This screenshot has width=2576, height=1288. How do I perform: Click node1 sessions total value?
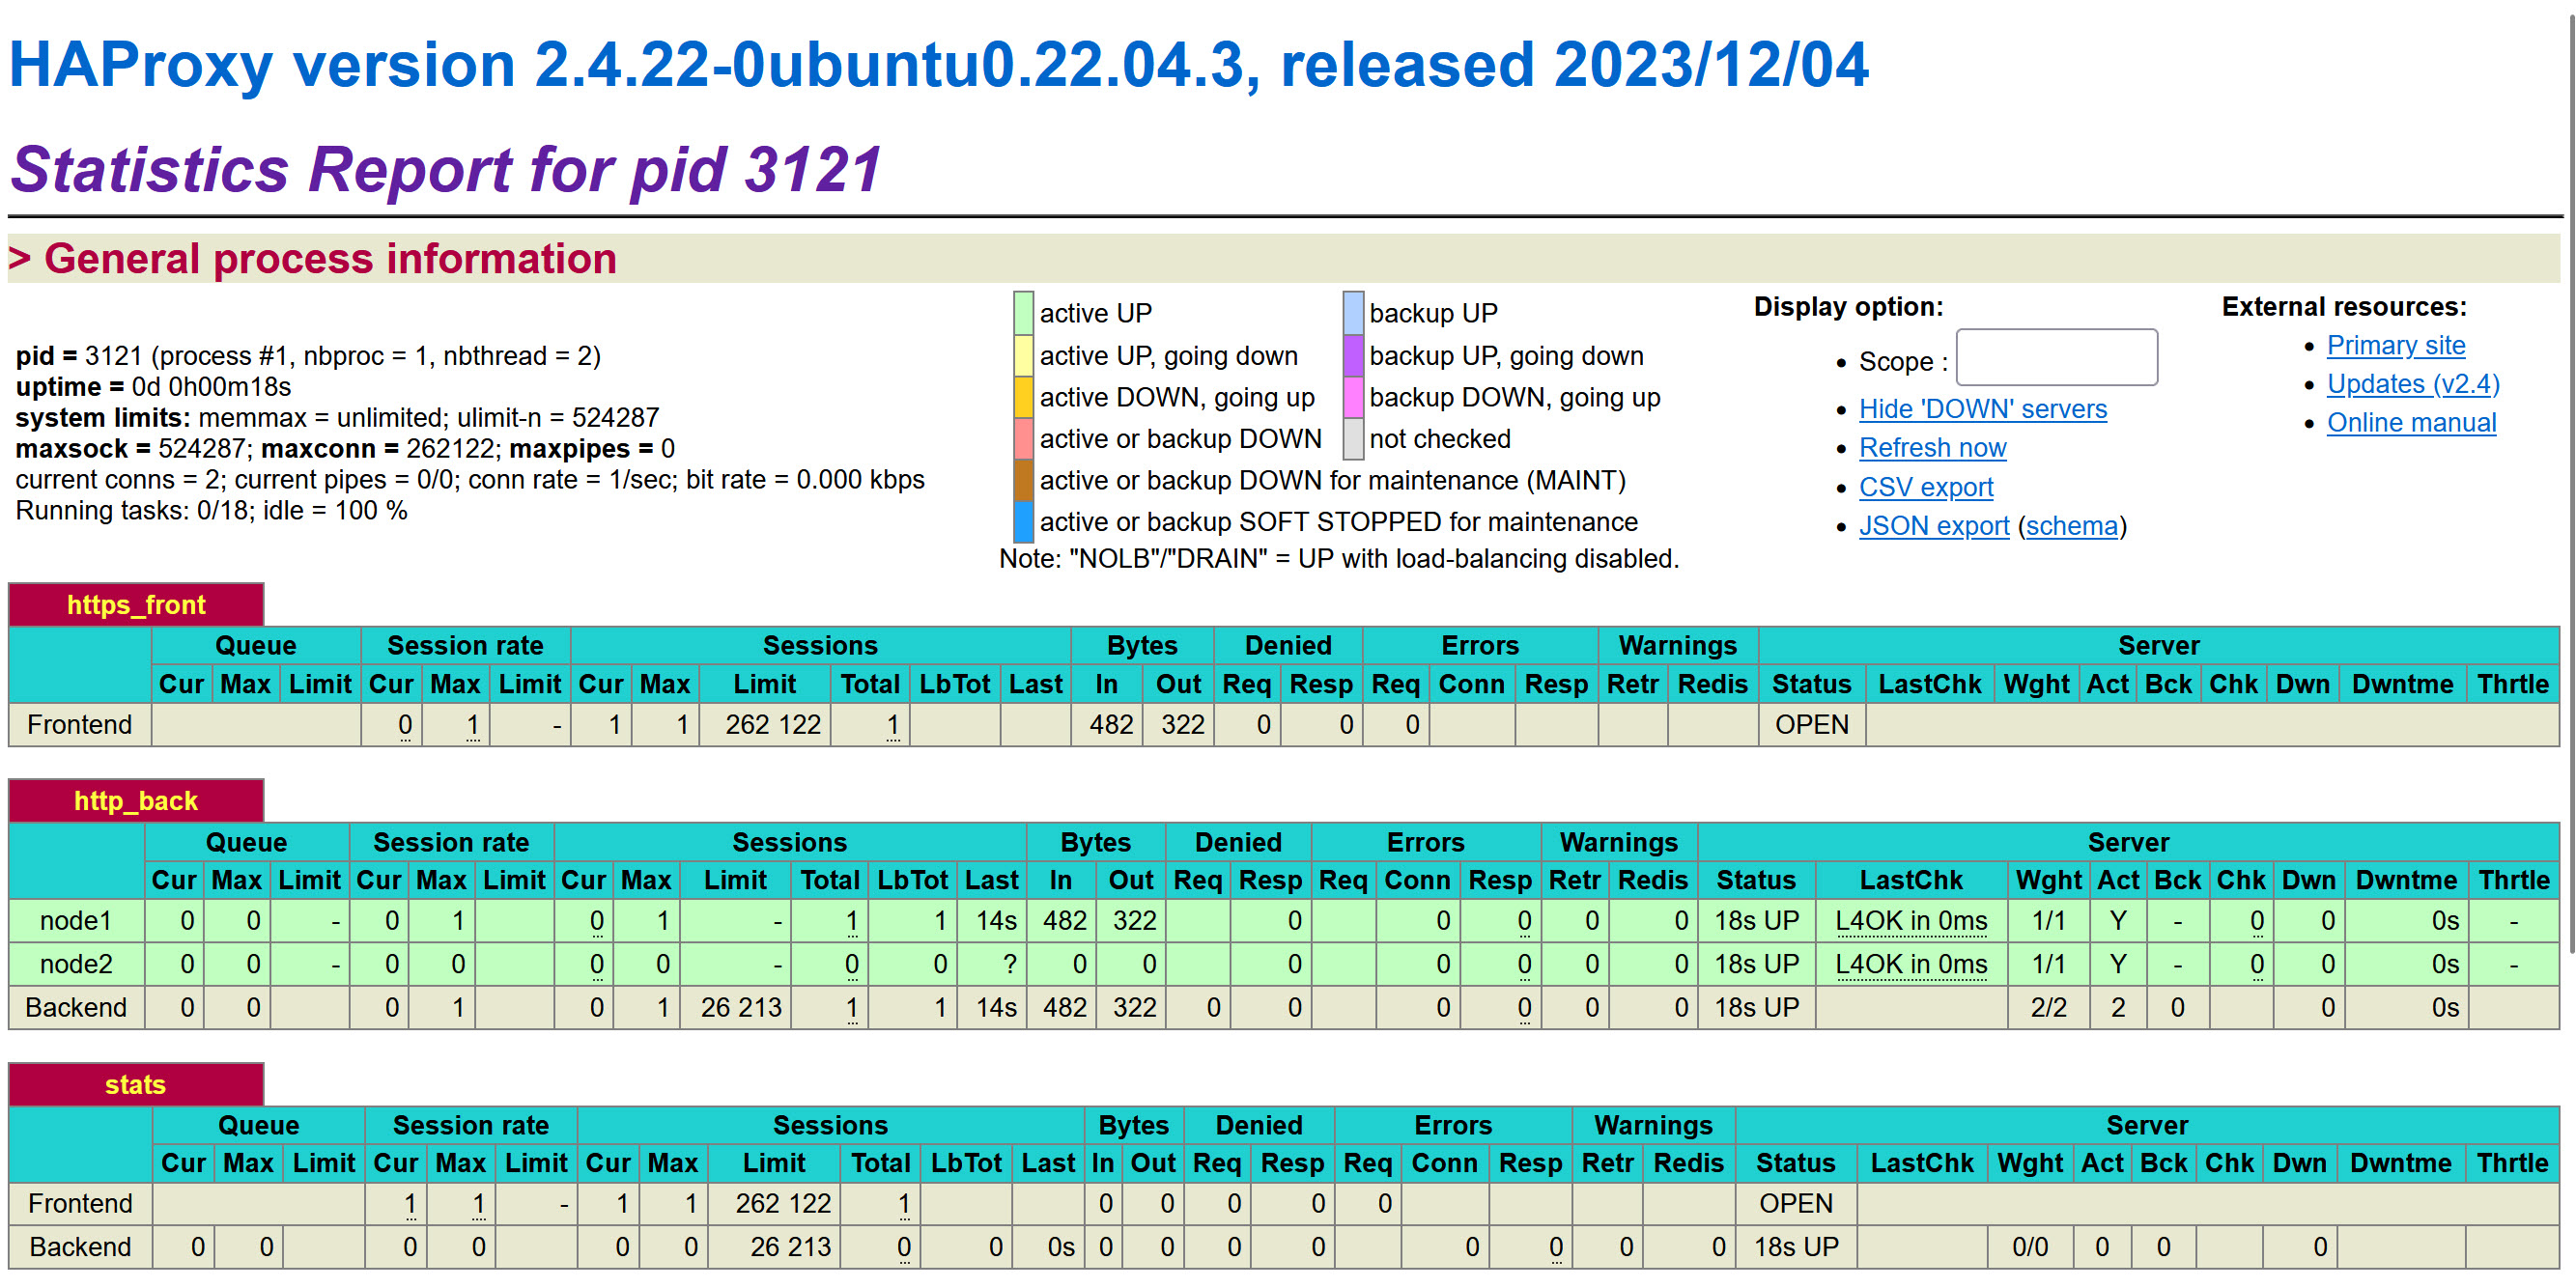coord(851,921)
